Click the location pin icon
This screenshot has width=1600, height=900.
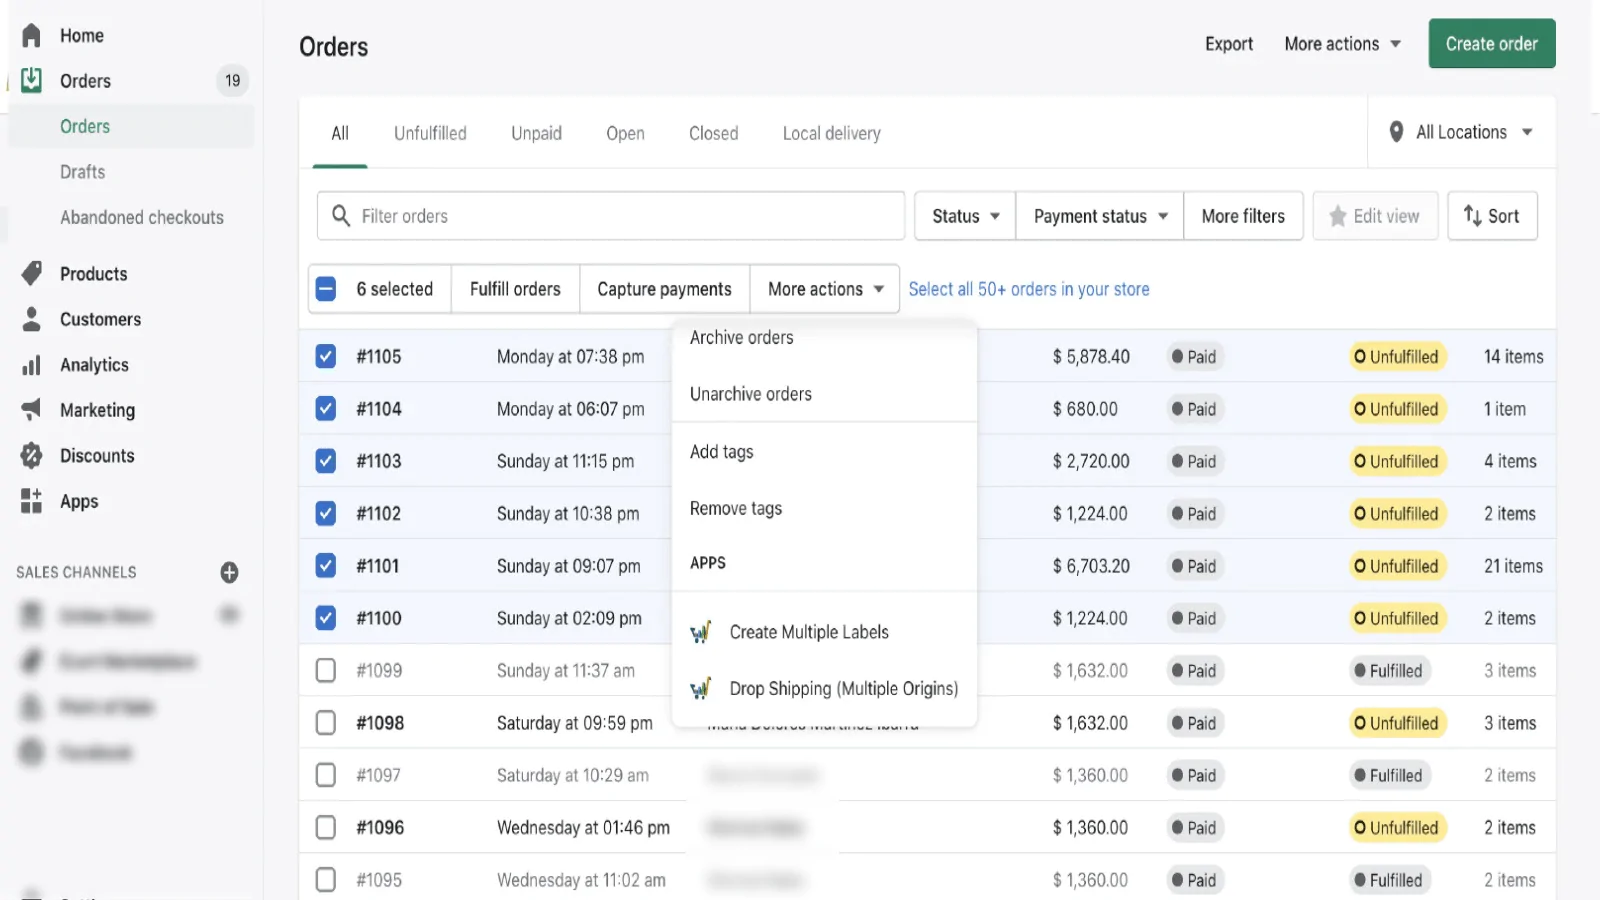[1396, 132]
